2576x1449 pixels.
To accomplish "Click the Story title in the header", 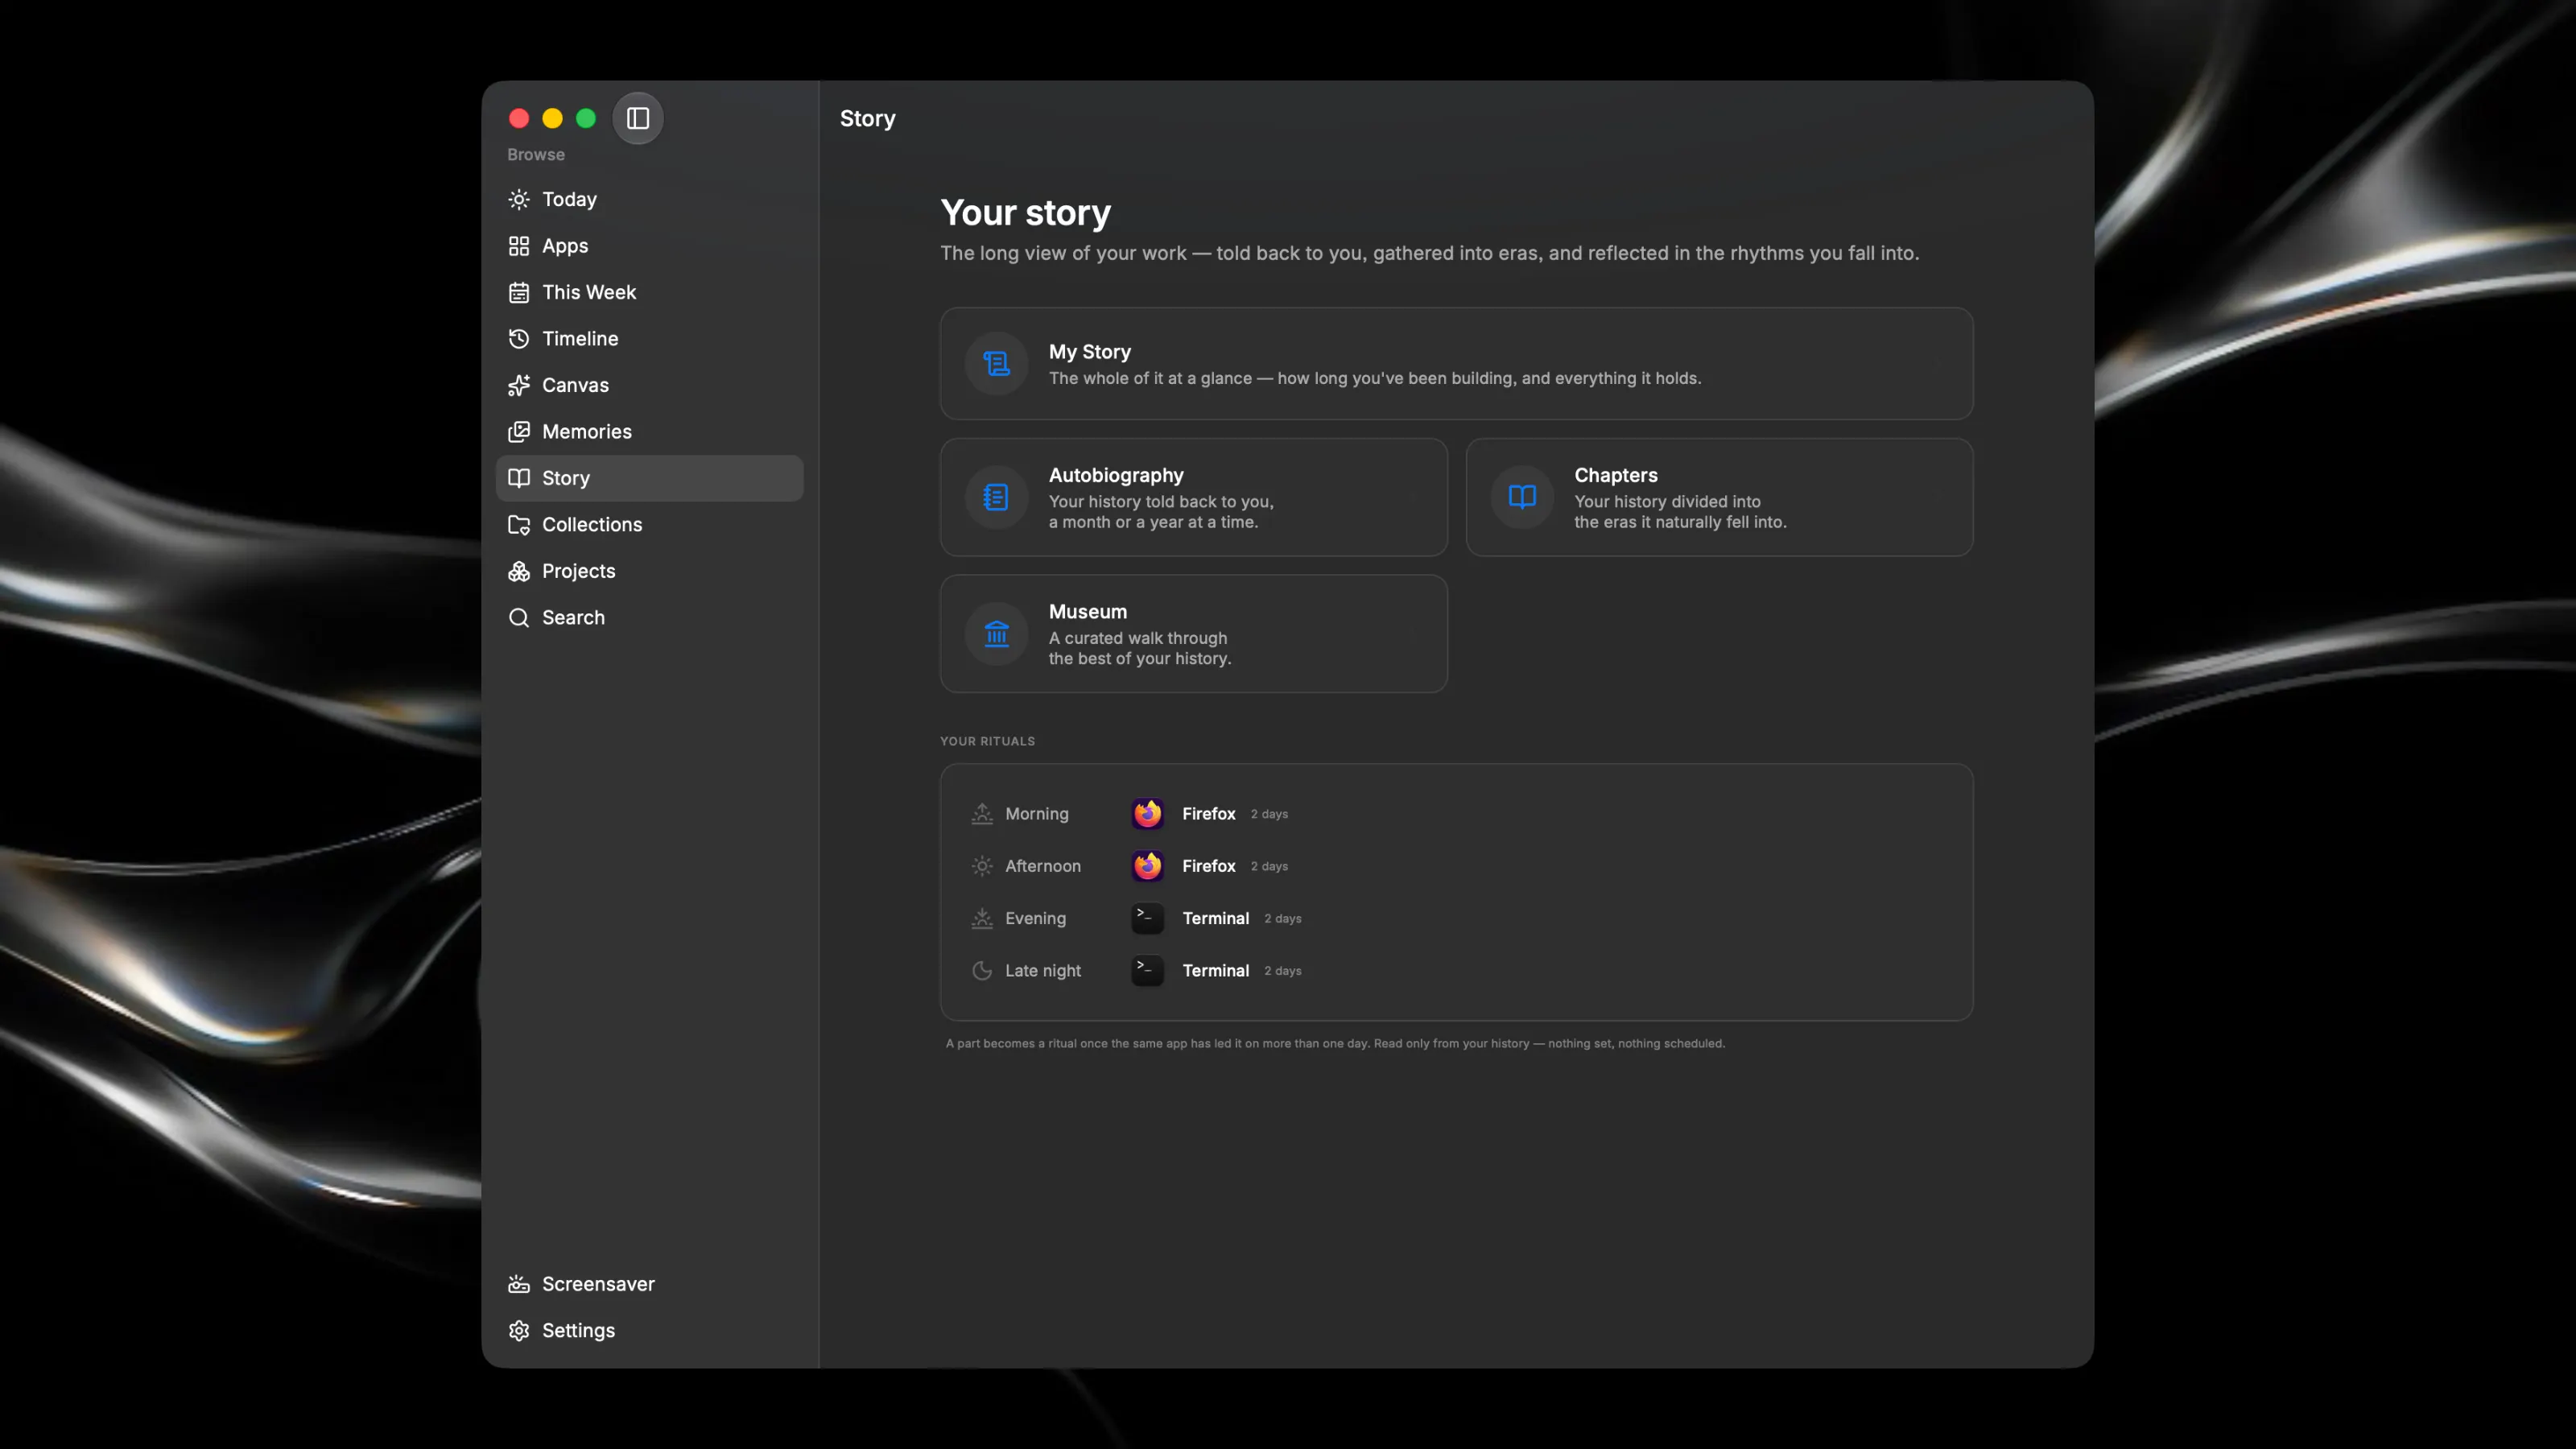I will click(867, 118).
